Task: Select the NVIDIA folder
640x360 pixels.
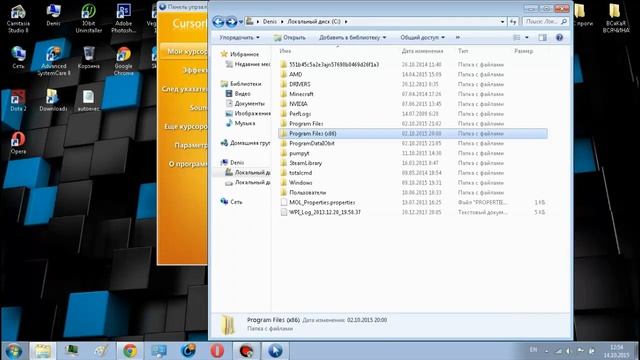Action: (413, 104)
